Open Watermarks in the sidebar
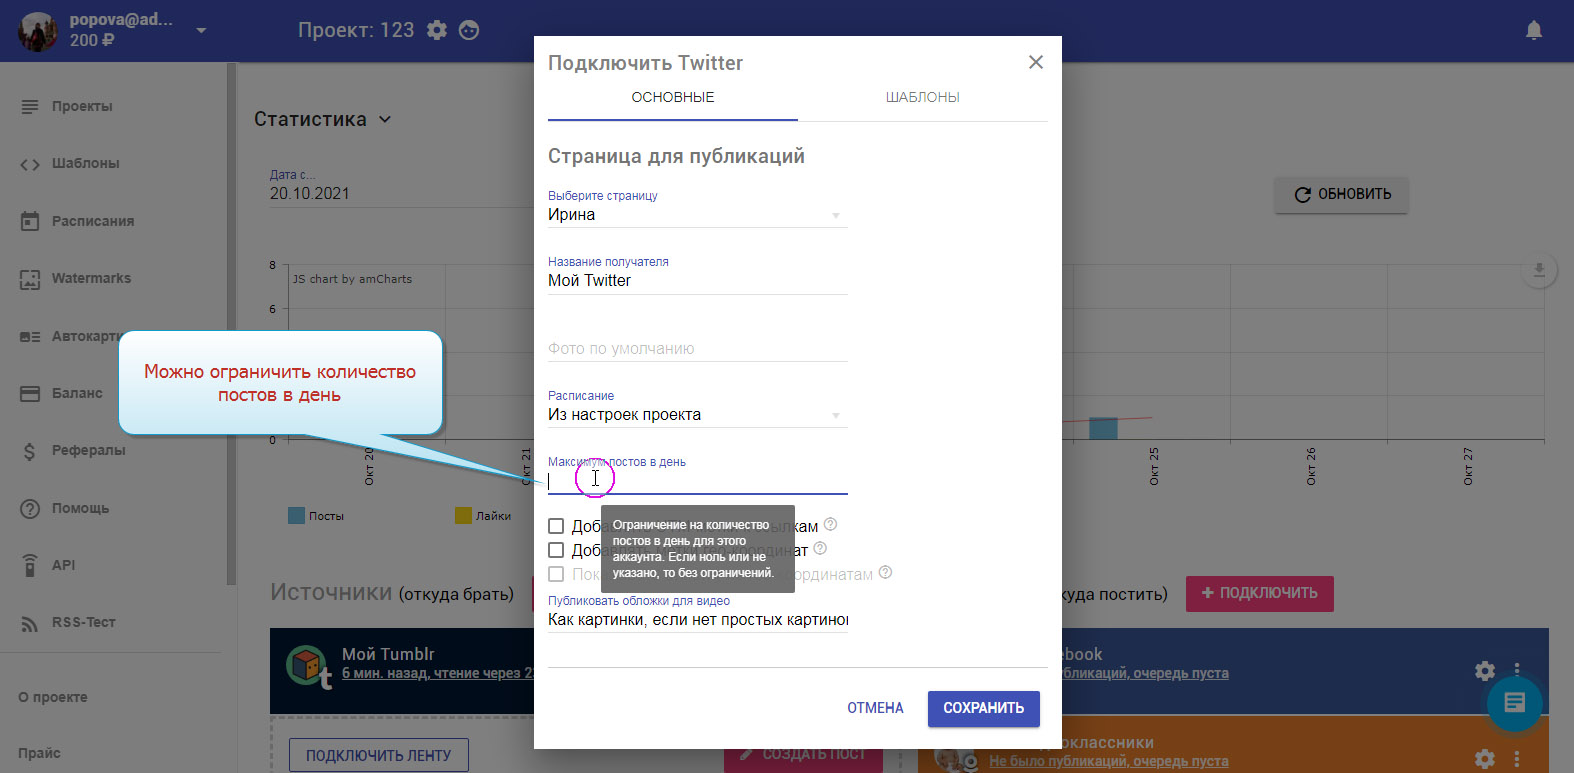 tap(91, 278)
